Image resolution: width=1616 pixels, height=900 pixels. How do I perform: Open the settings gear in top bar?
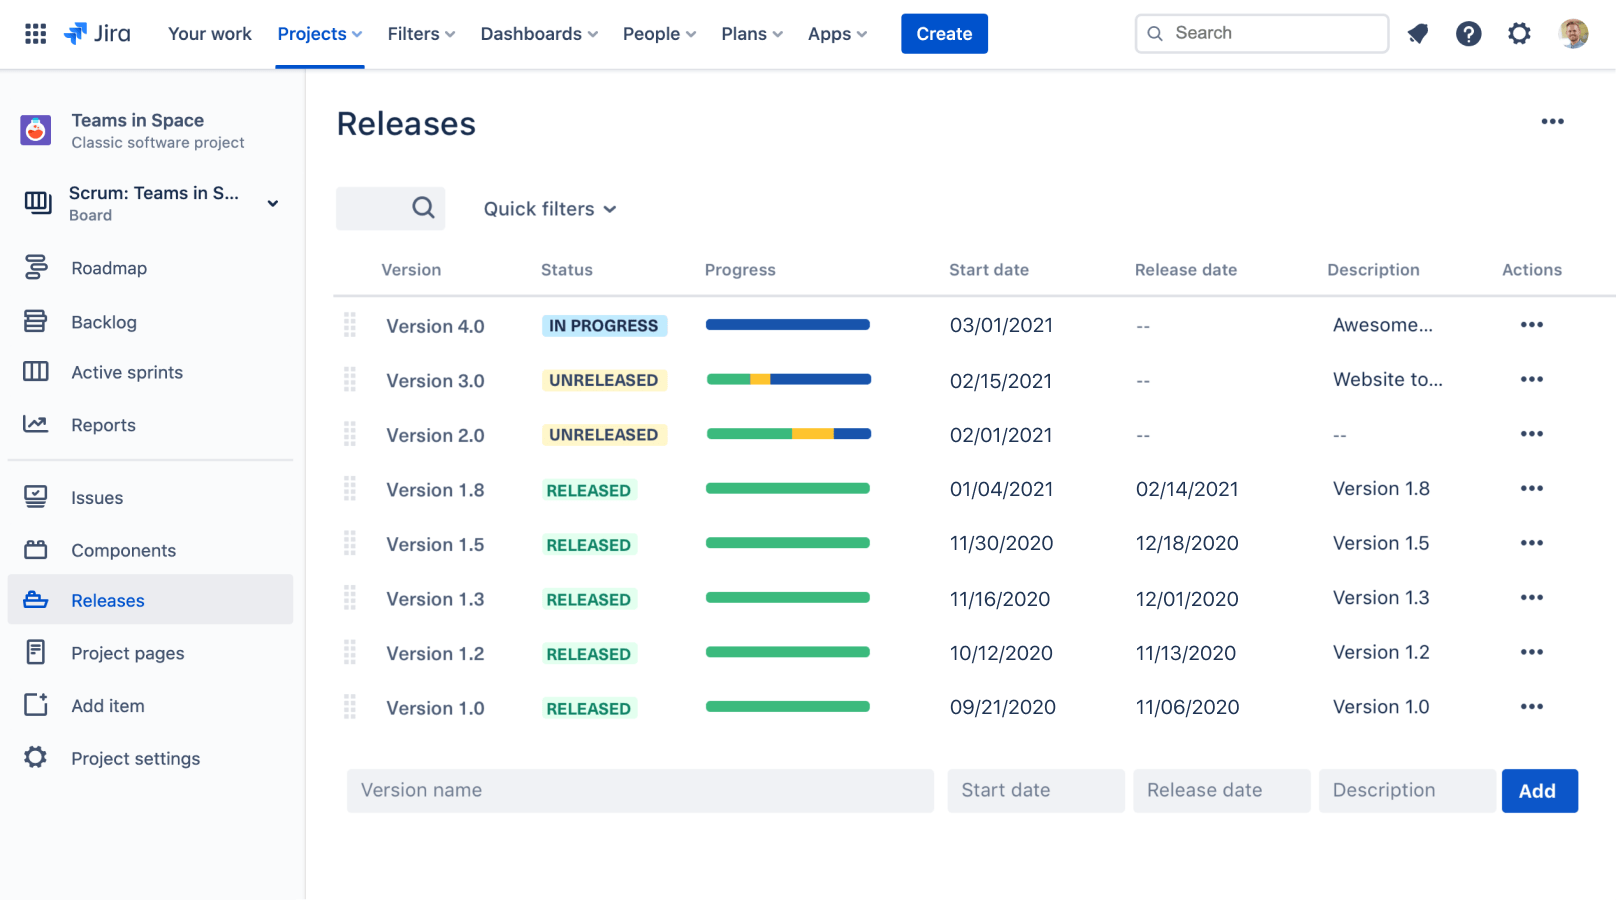pos(1519,34)
